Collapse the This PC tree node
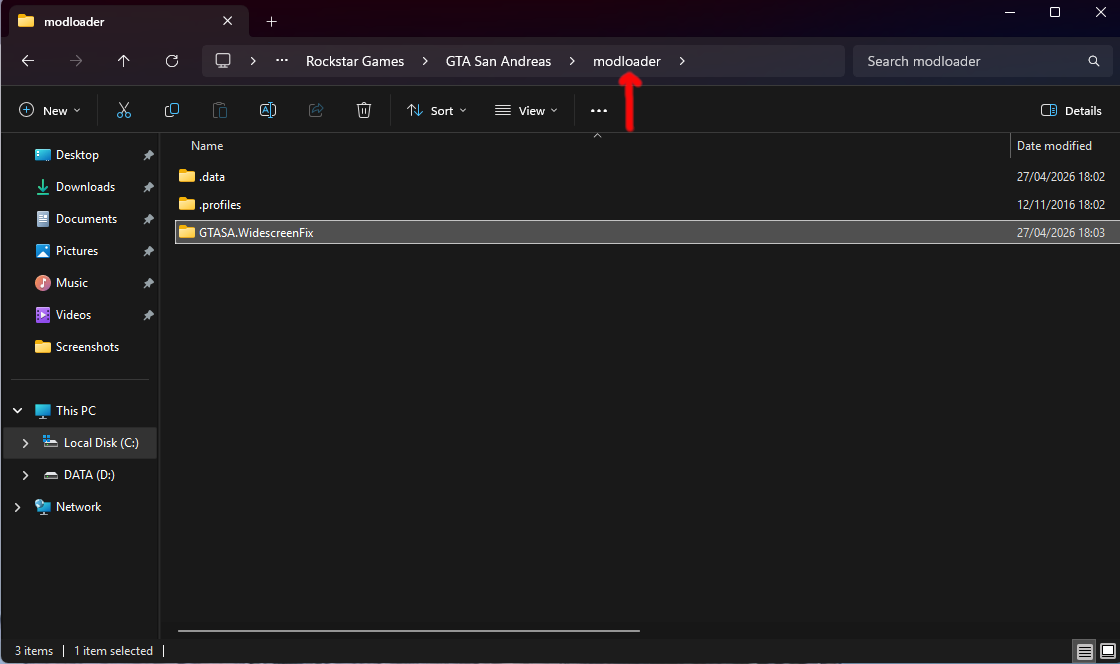The width and height of the screenshot is (1120, 664). click(x=18, y=411)
